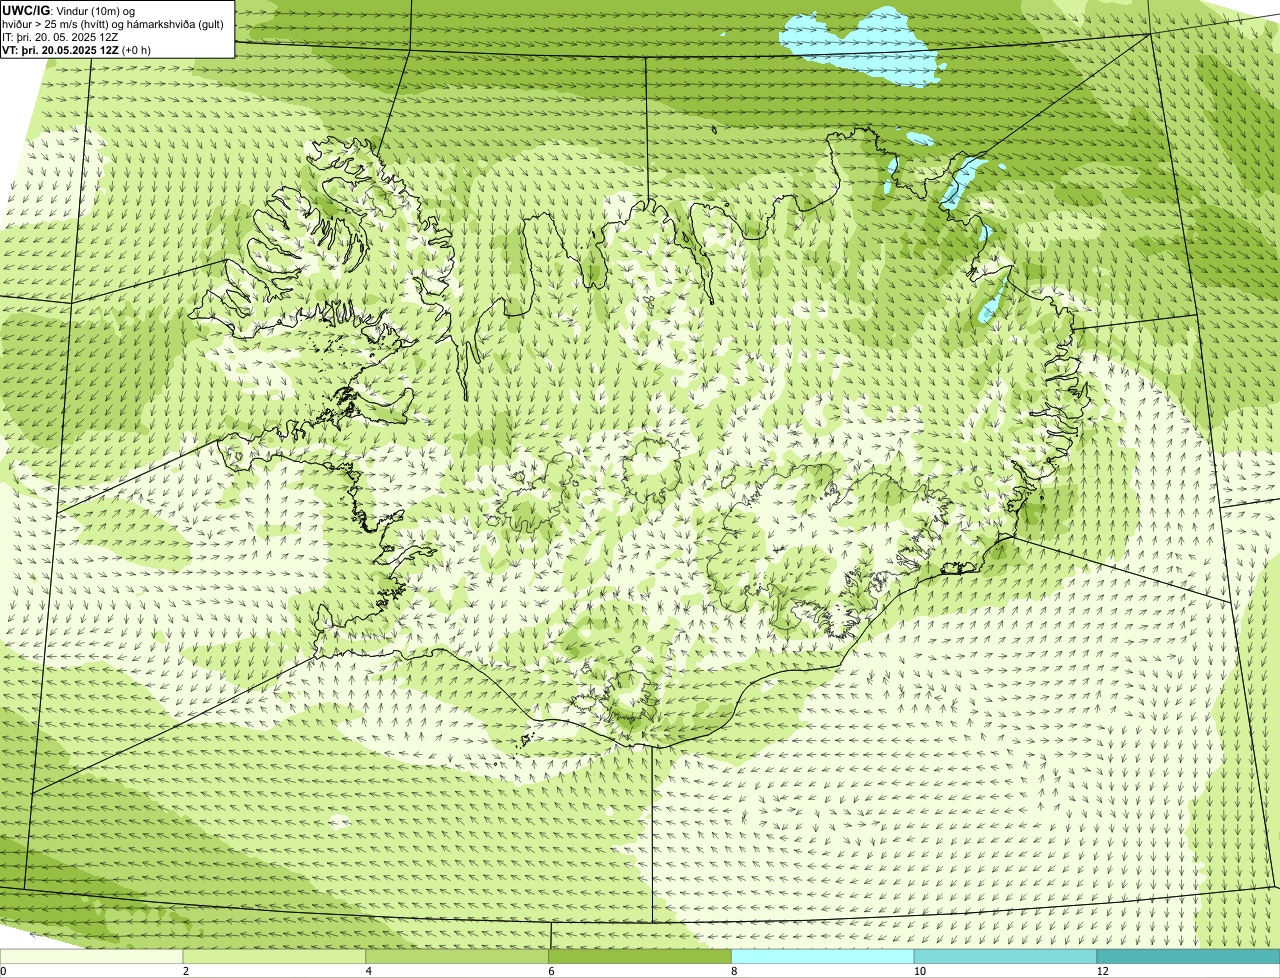This screenshot has width=1280, height=978.
Task: Click the legend tick label "6"
Action: click(x=551, y=971)
